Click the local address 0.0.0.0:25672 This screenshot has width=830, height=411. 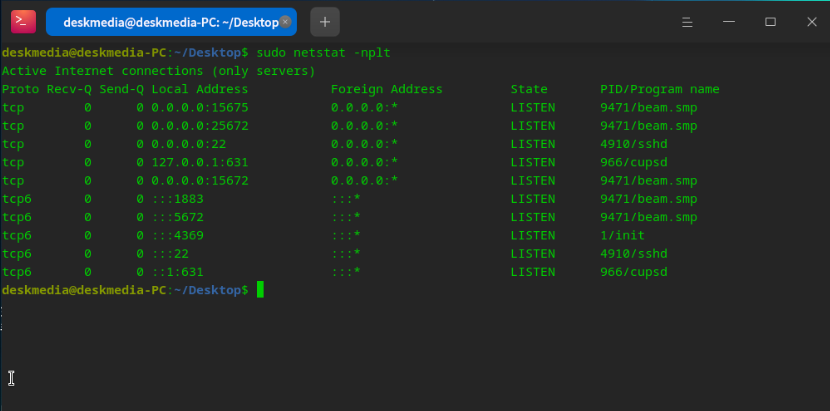(x=200, y=126)
